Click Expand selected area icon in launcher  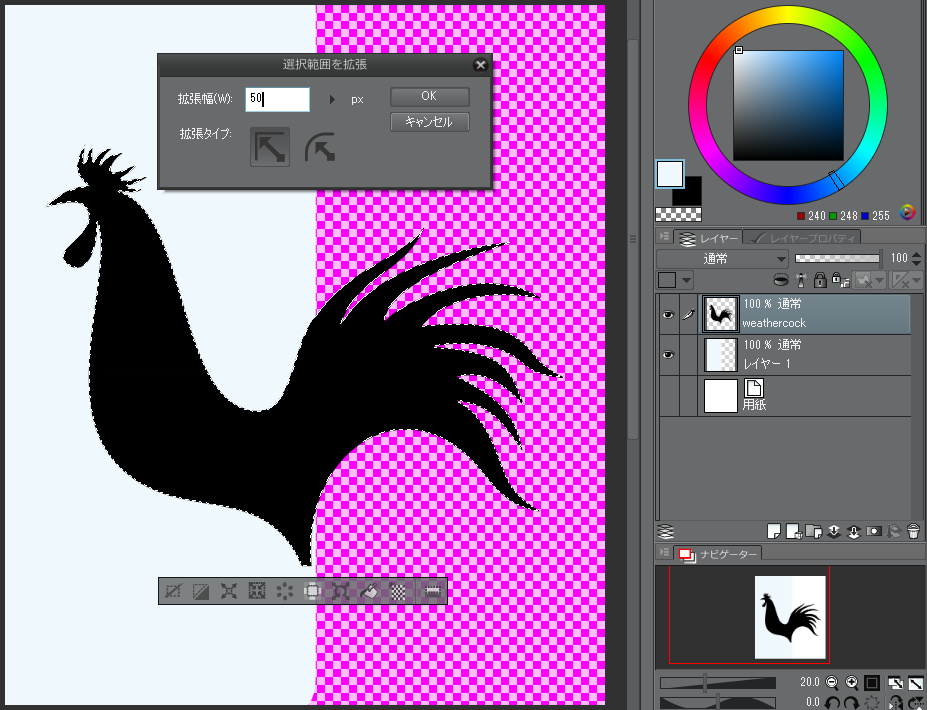click(x=228, y=591)
